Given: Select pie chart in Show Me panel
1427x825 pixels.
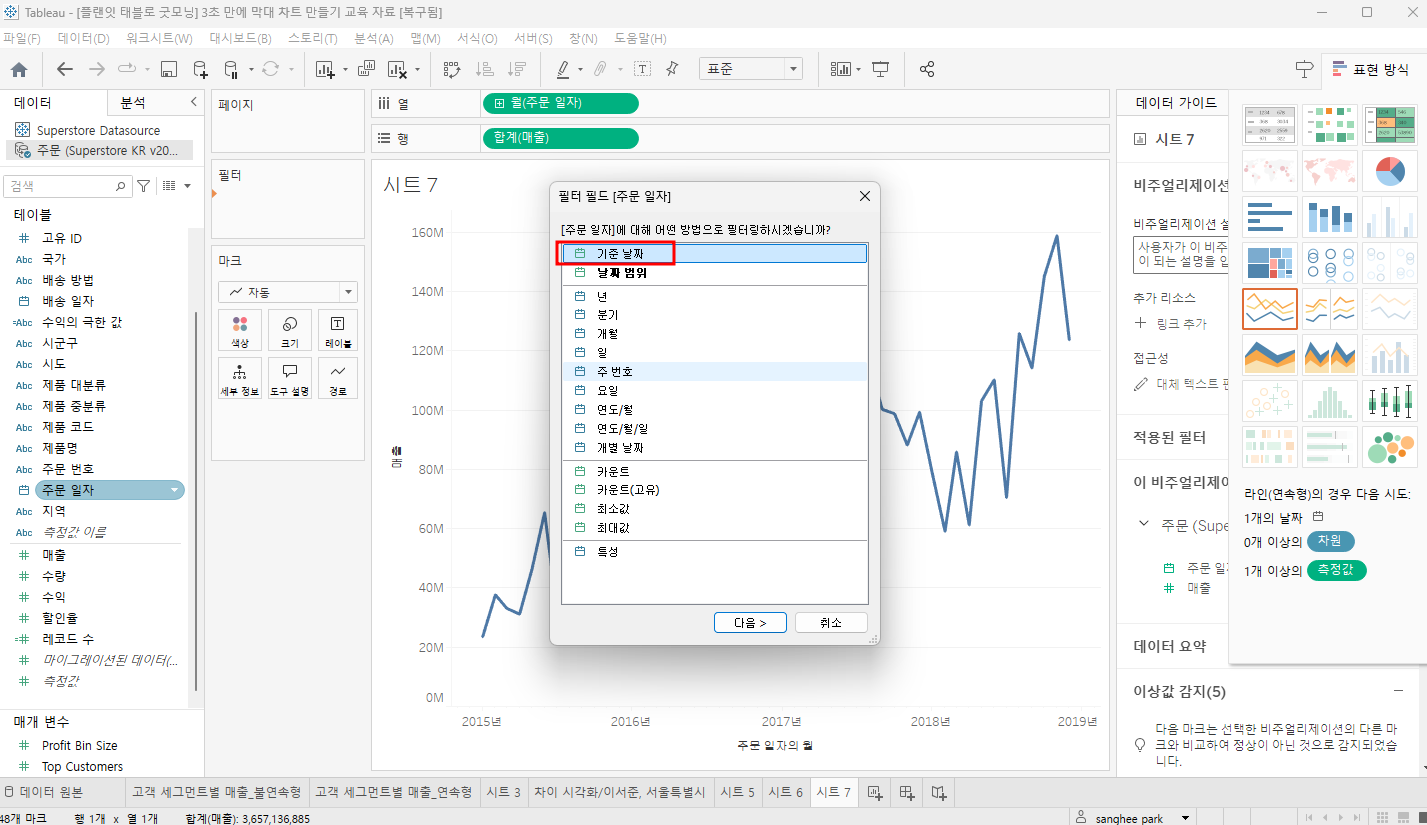Looking at the screenshot, I should point(1390,171).
